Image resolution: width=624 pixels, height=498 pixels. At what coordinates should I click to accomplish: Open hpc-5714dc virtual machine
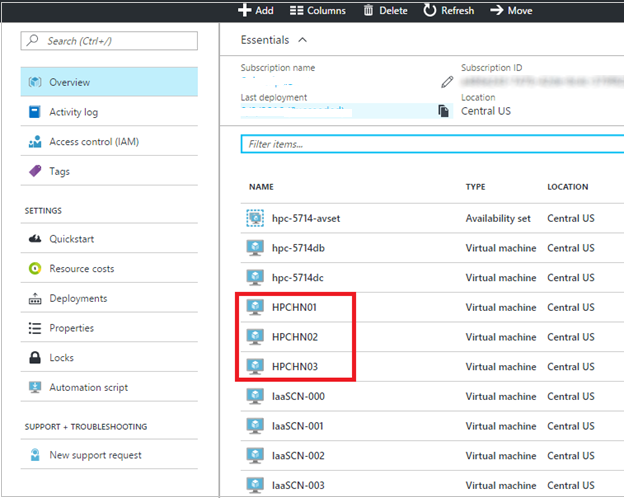click(298, 277)
